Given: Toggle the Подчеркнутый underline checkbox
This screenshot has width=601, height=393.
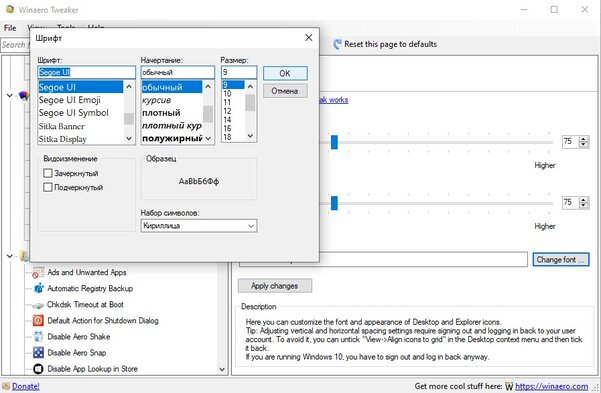Looking at the screenshot, I should pyautogui.click(x=48, y=187).
